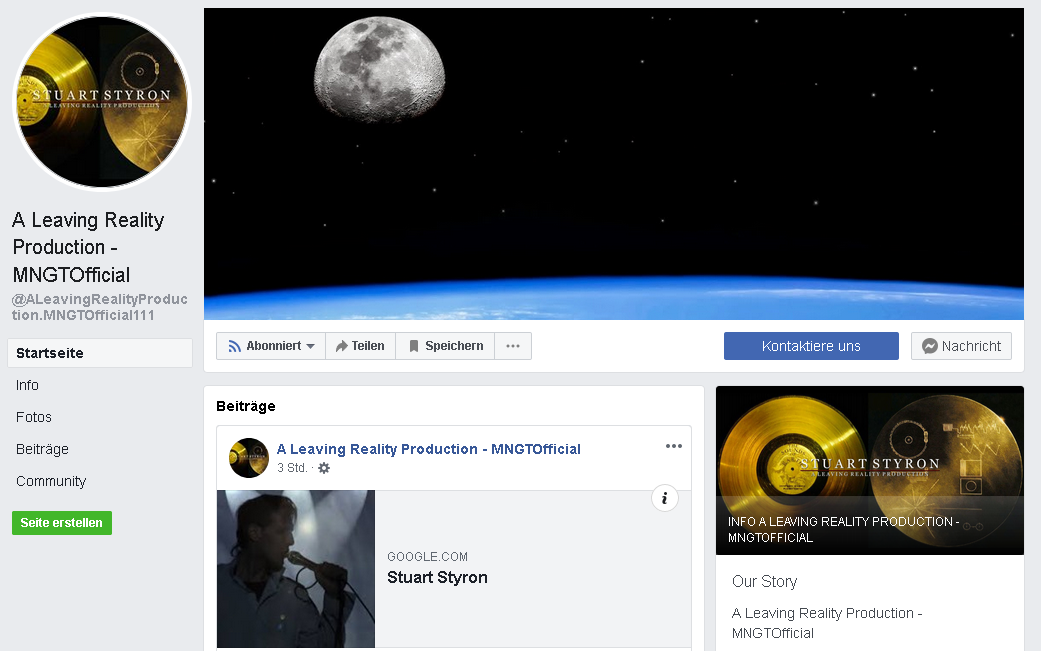This screenshot has height=651, width=1041.
Task: Click the page name link in the post
Action: point(429,449)
